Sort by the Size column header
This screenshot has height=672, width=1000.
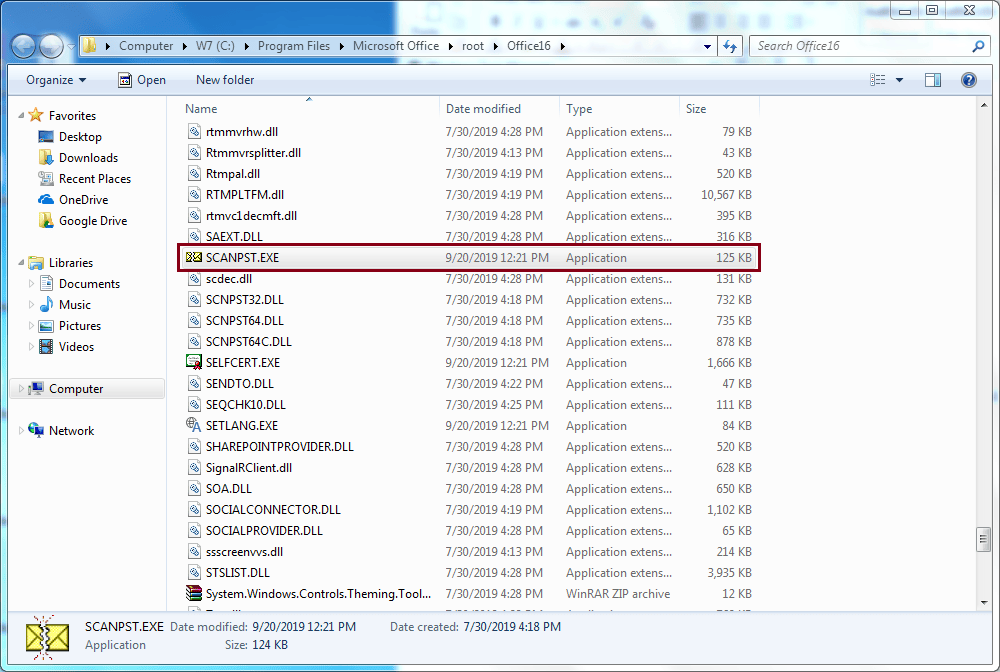[x=719, y=109]
